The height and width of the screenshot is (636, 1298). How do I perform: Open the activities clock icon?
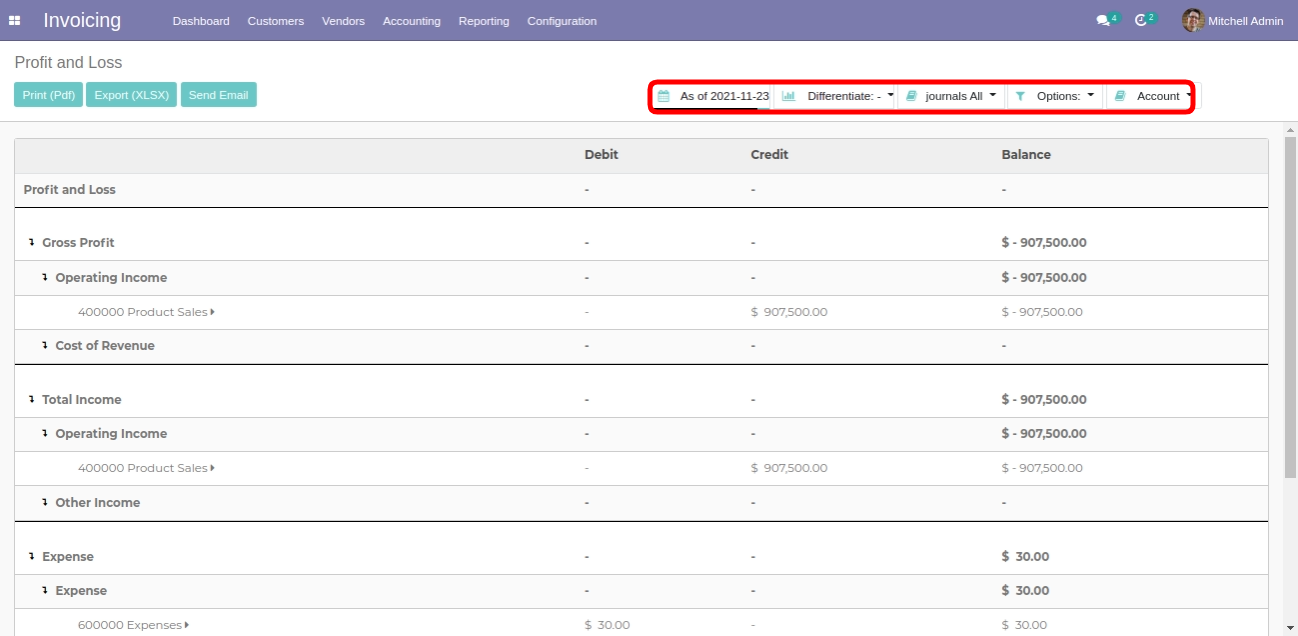pyautogui.click(x=1141, y=21)
